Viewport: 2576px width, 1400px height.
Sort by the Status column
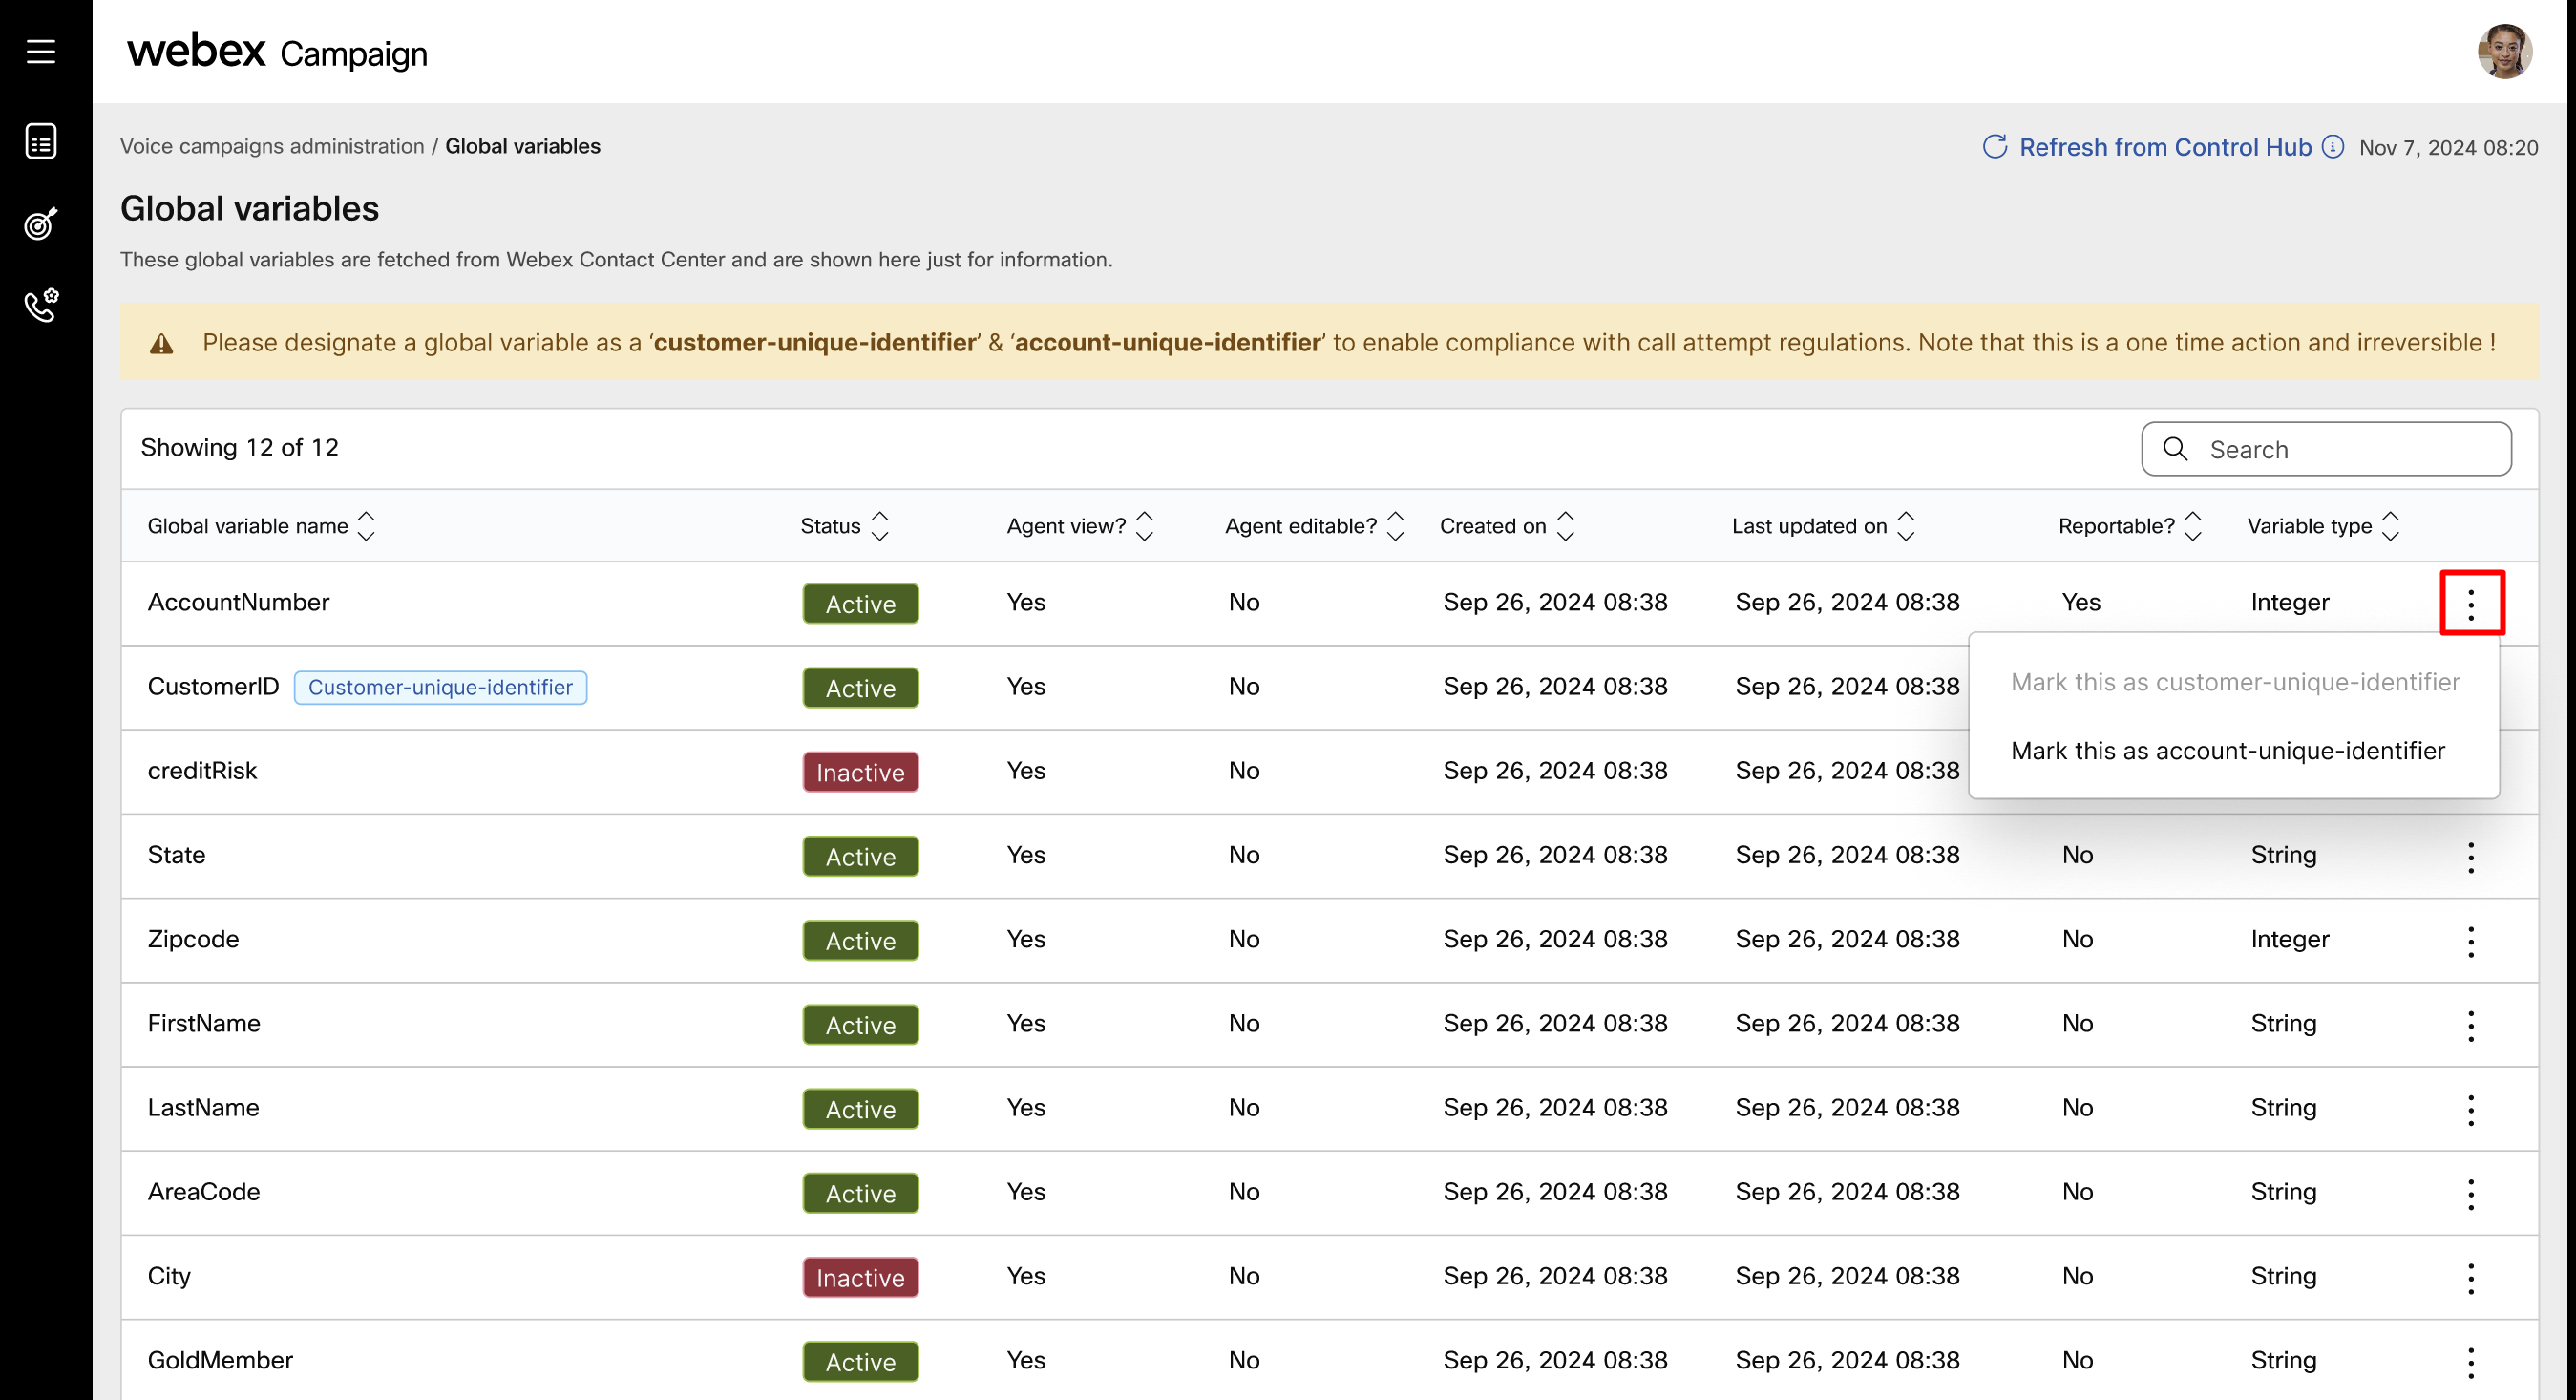[880, 526]
